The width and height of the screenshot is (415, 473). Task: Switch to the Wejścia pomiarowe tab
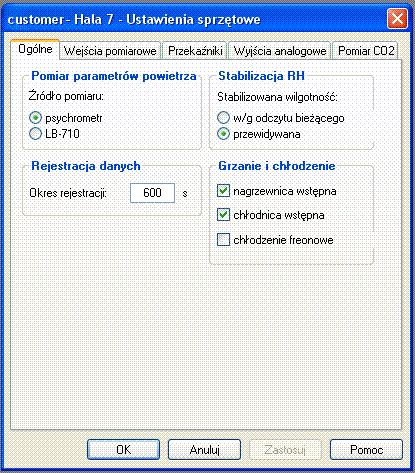pos(110,51)
